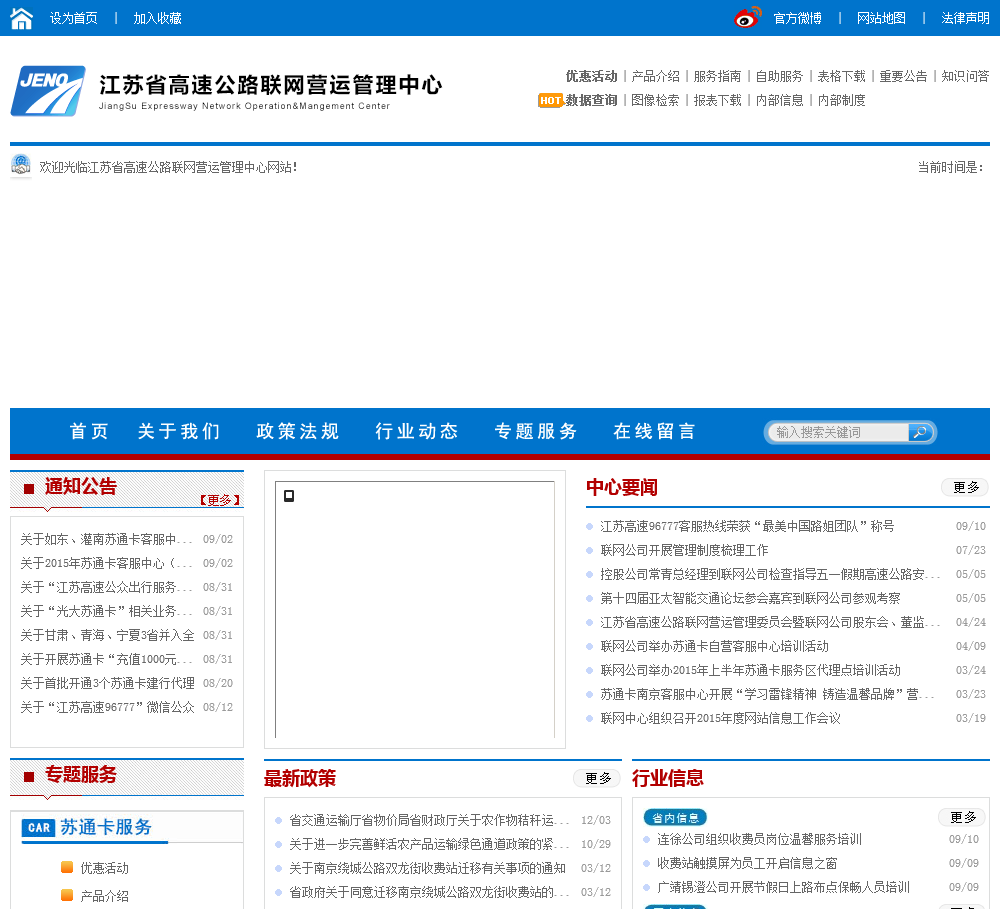Viewport: 1000px width, 909px height.
Task: Open the 关于我们 navigation tab
Action: [179, 431]
